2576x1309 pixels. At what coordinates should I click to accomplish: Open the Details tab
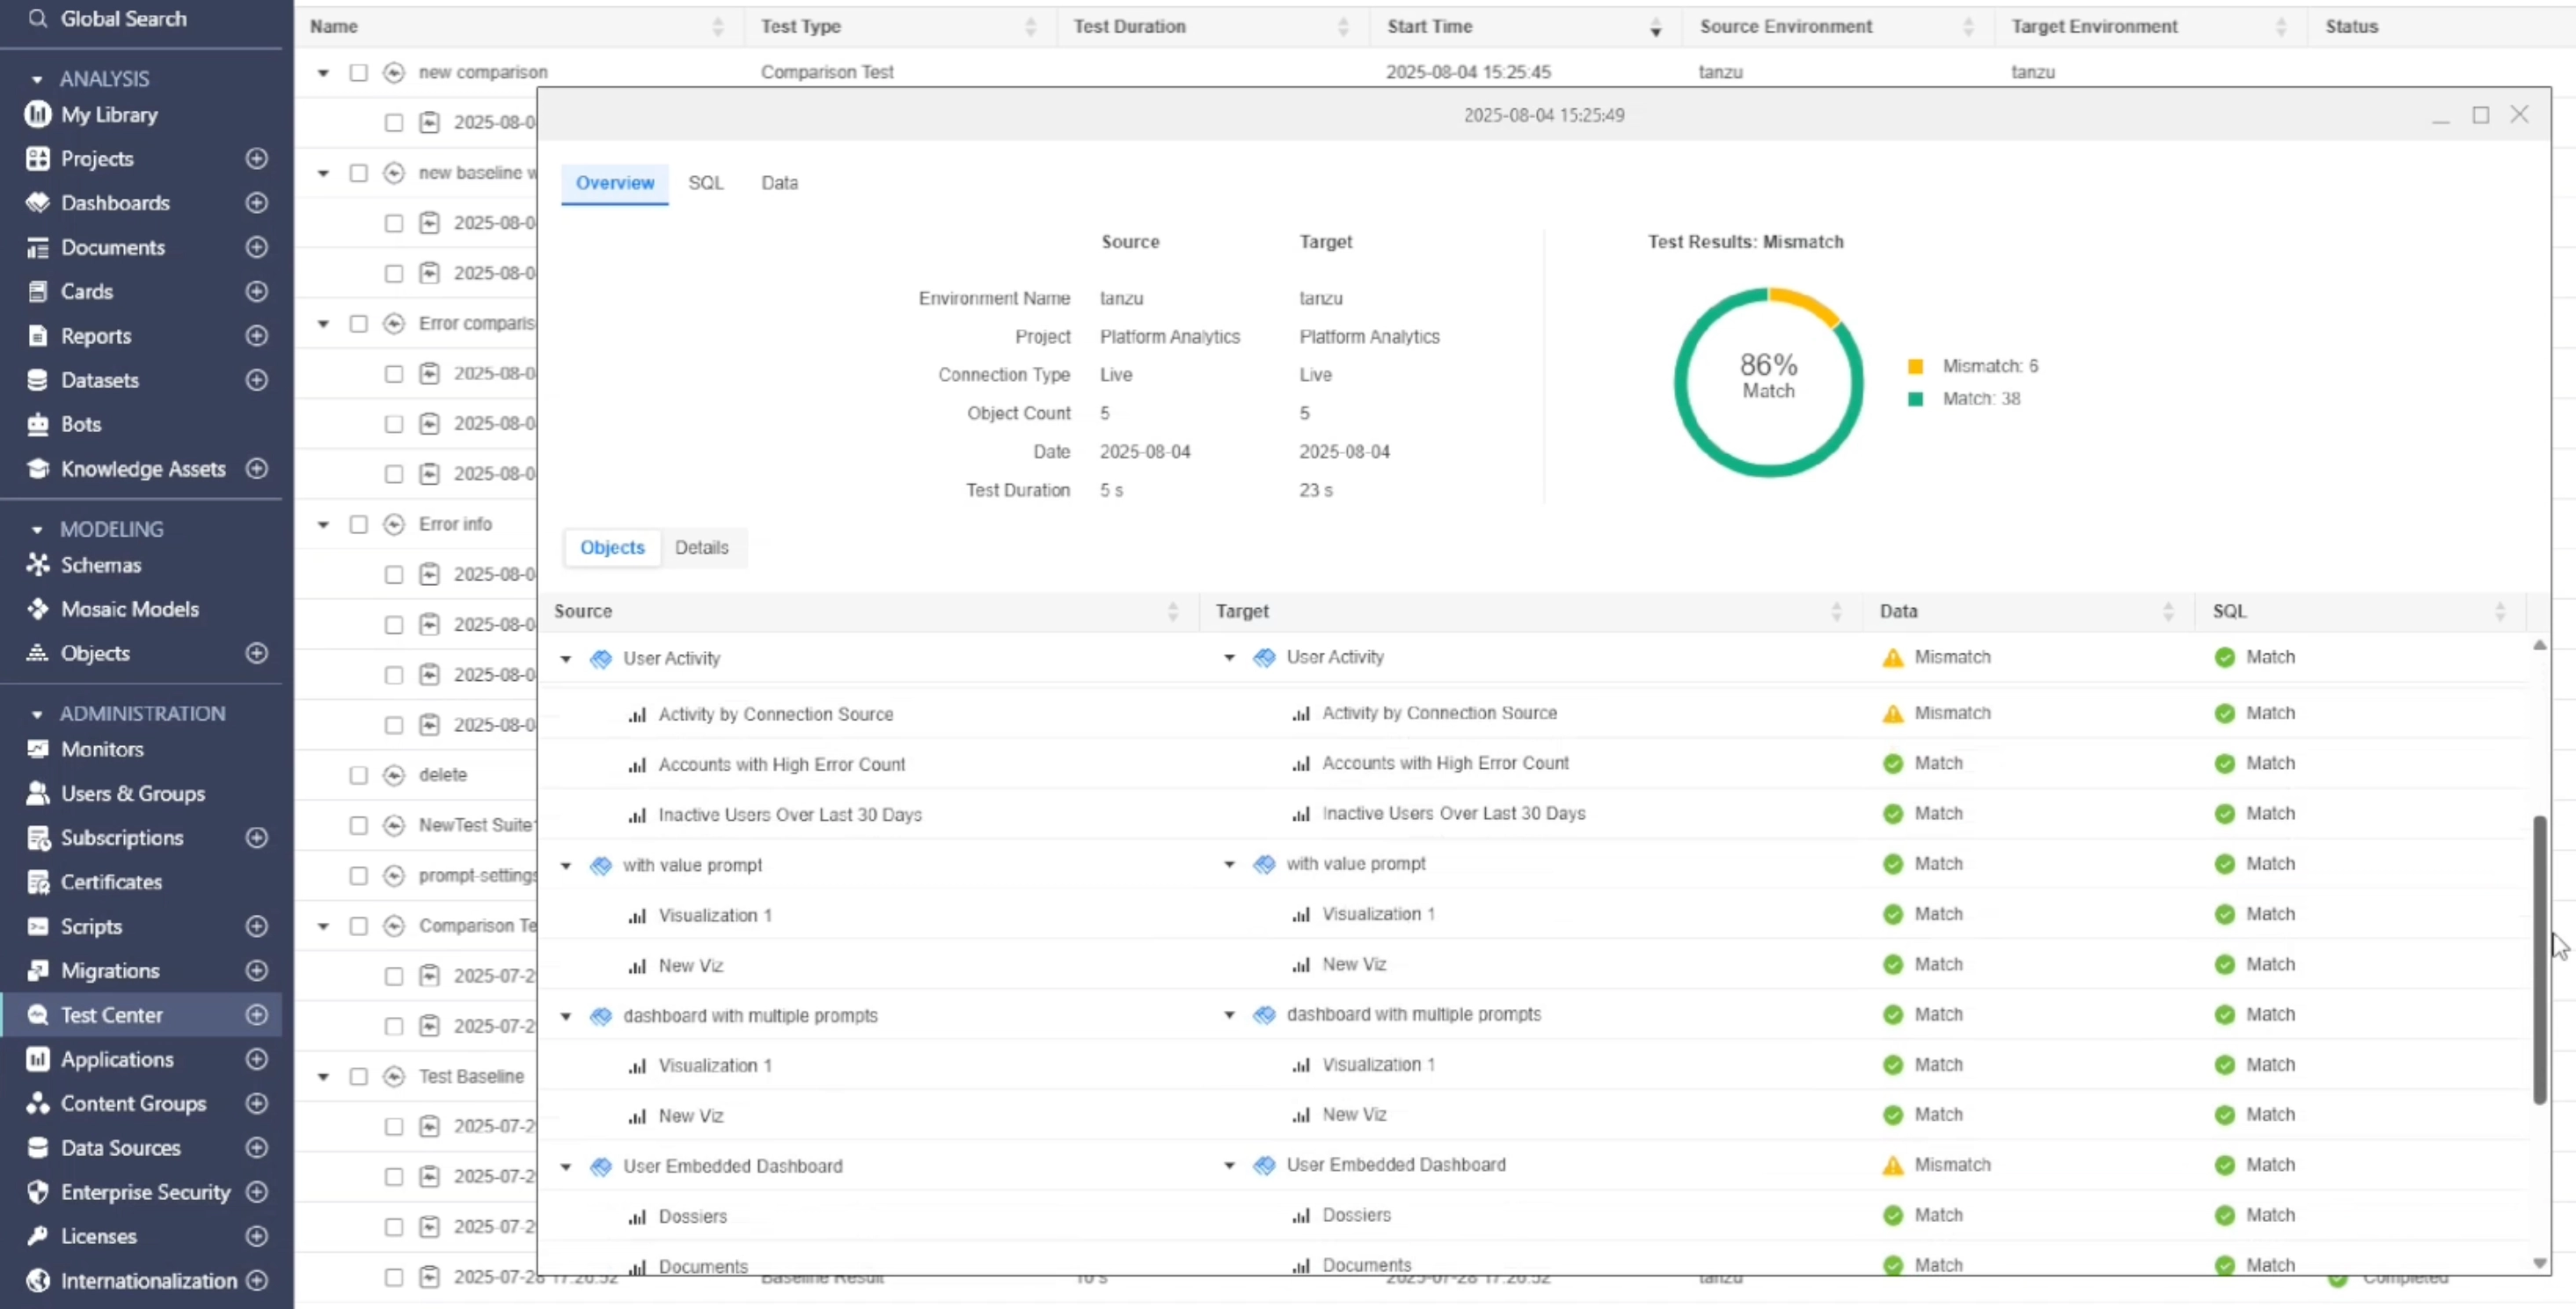pos(701,548)
